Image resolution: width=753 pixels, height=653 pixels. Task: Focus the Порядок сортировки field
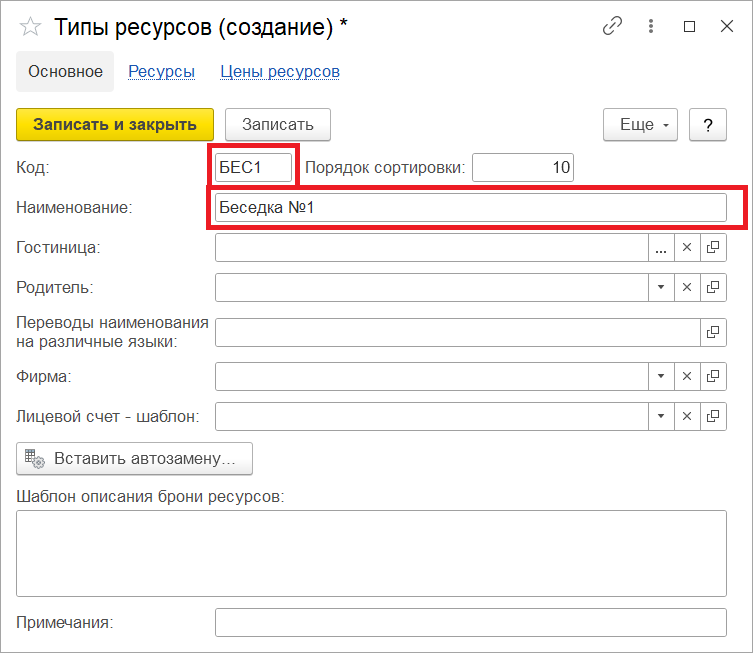[523, 168]
